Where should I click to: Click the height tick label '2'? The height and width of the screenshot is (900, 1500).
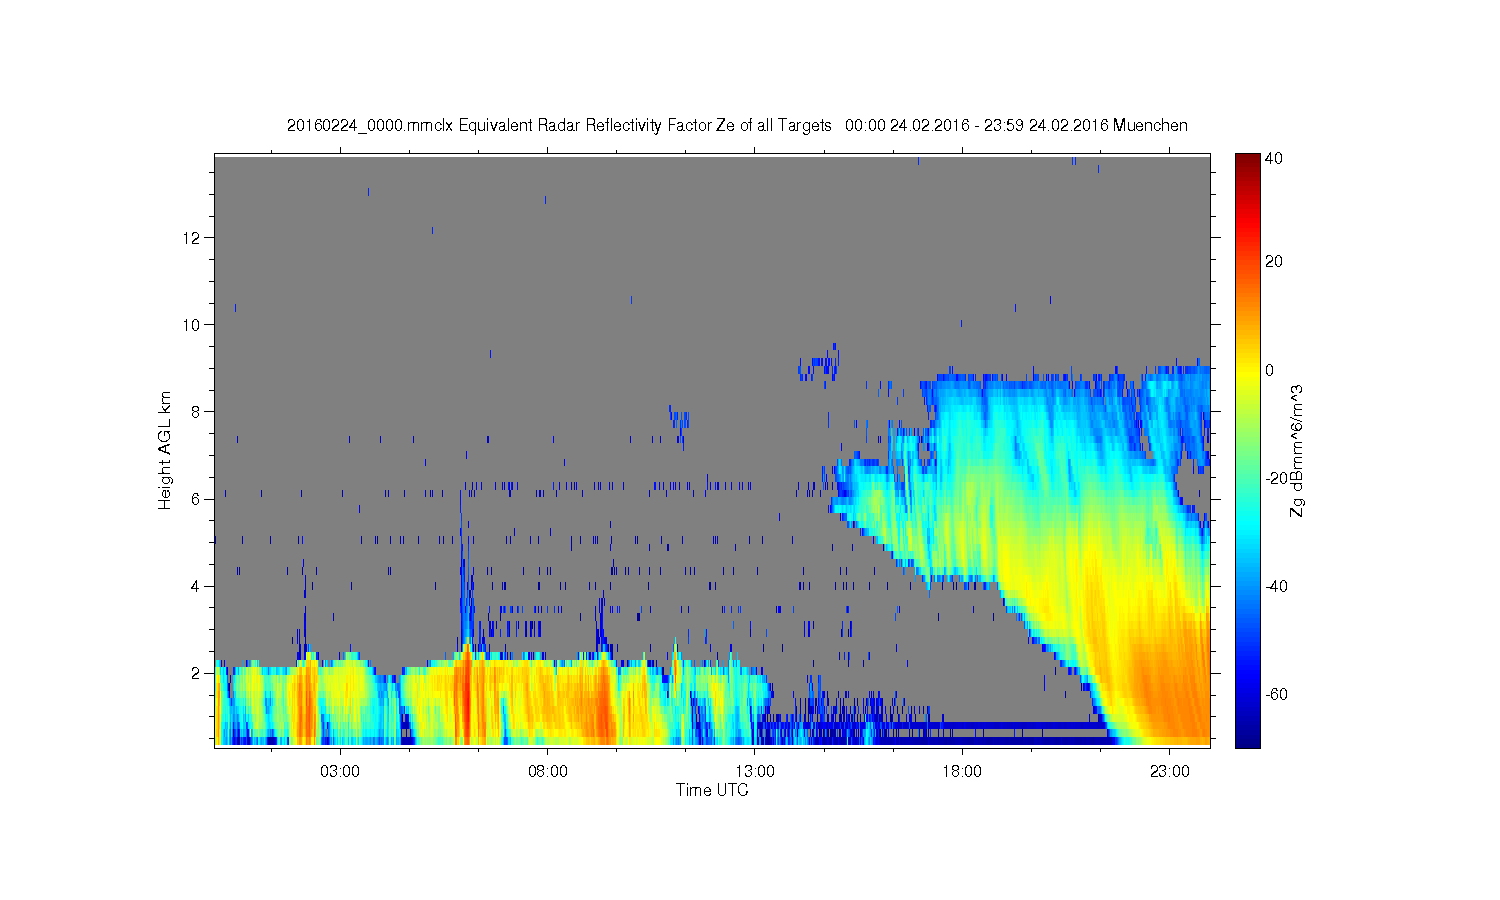click(196, 673)
